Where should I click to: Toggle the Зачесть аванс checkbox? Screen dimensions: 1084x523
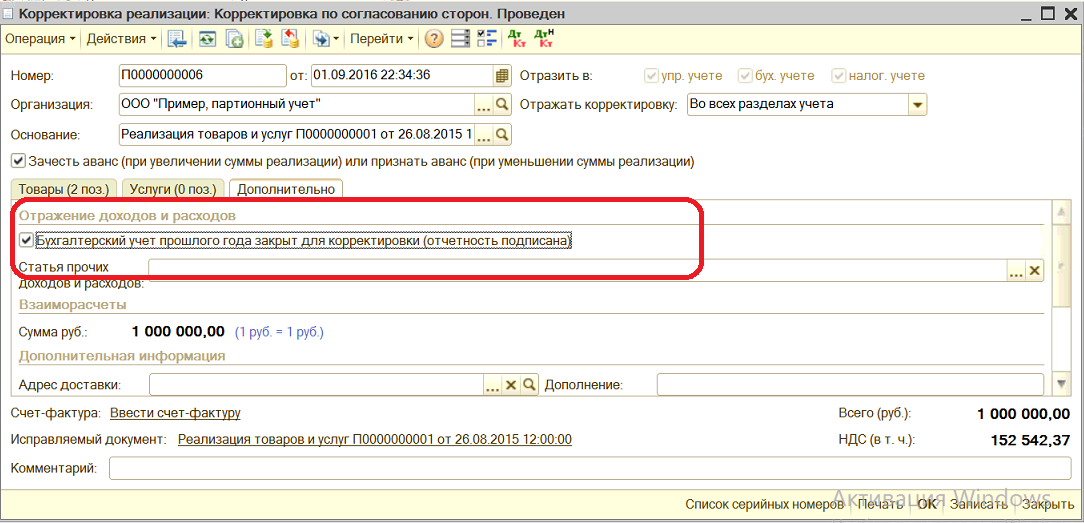point(19,162)
